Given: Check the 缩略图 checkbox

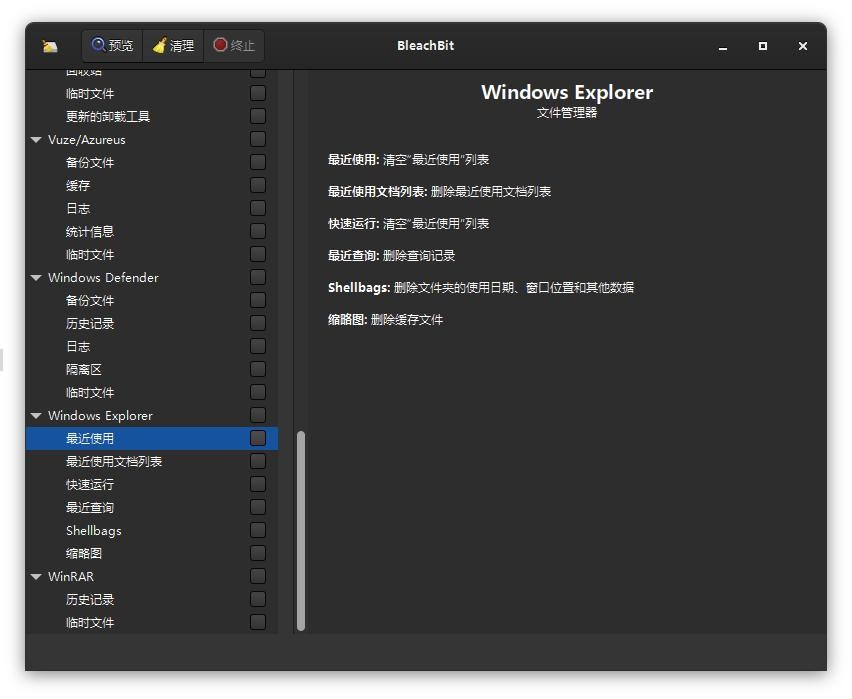Looking at the screenshot, I should [x=258, y=553].
